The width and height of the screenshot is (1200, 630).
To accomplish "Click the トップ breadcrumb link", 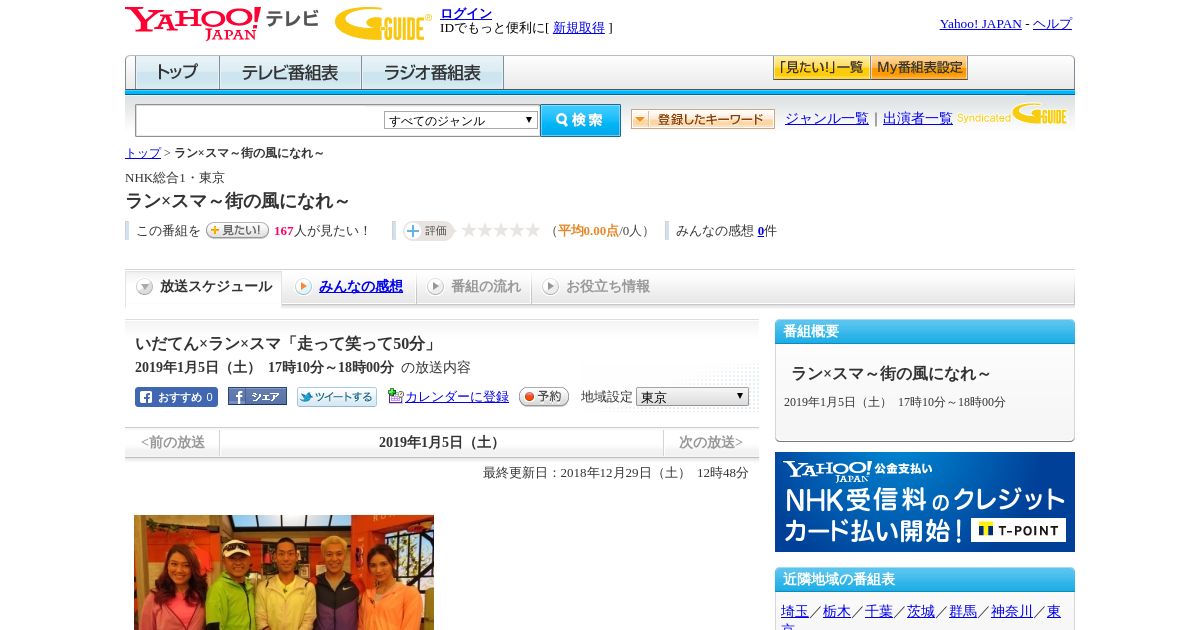I will pos(143,153).
